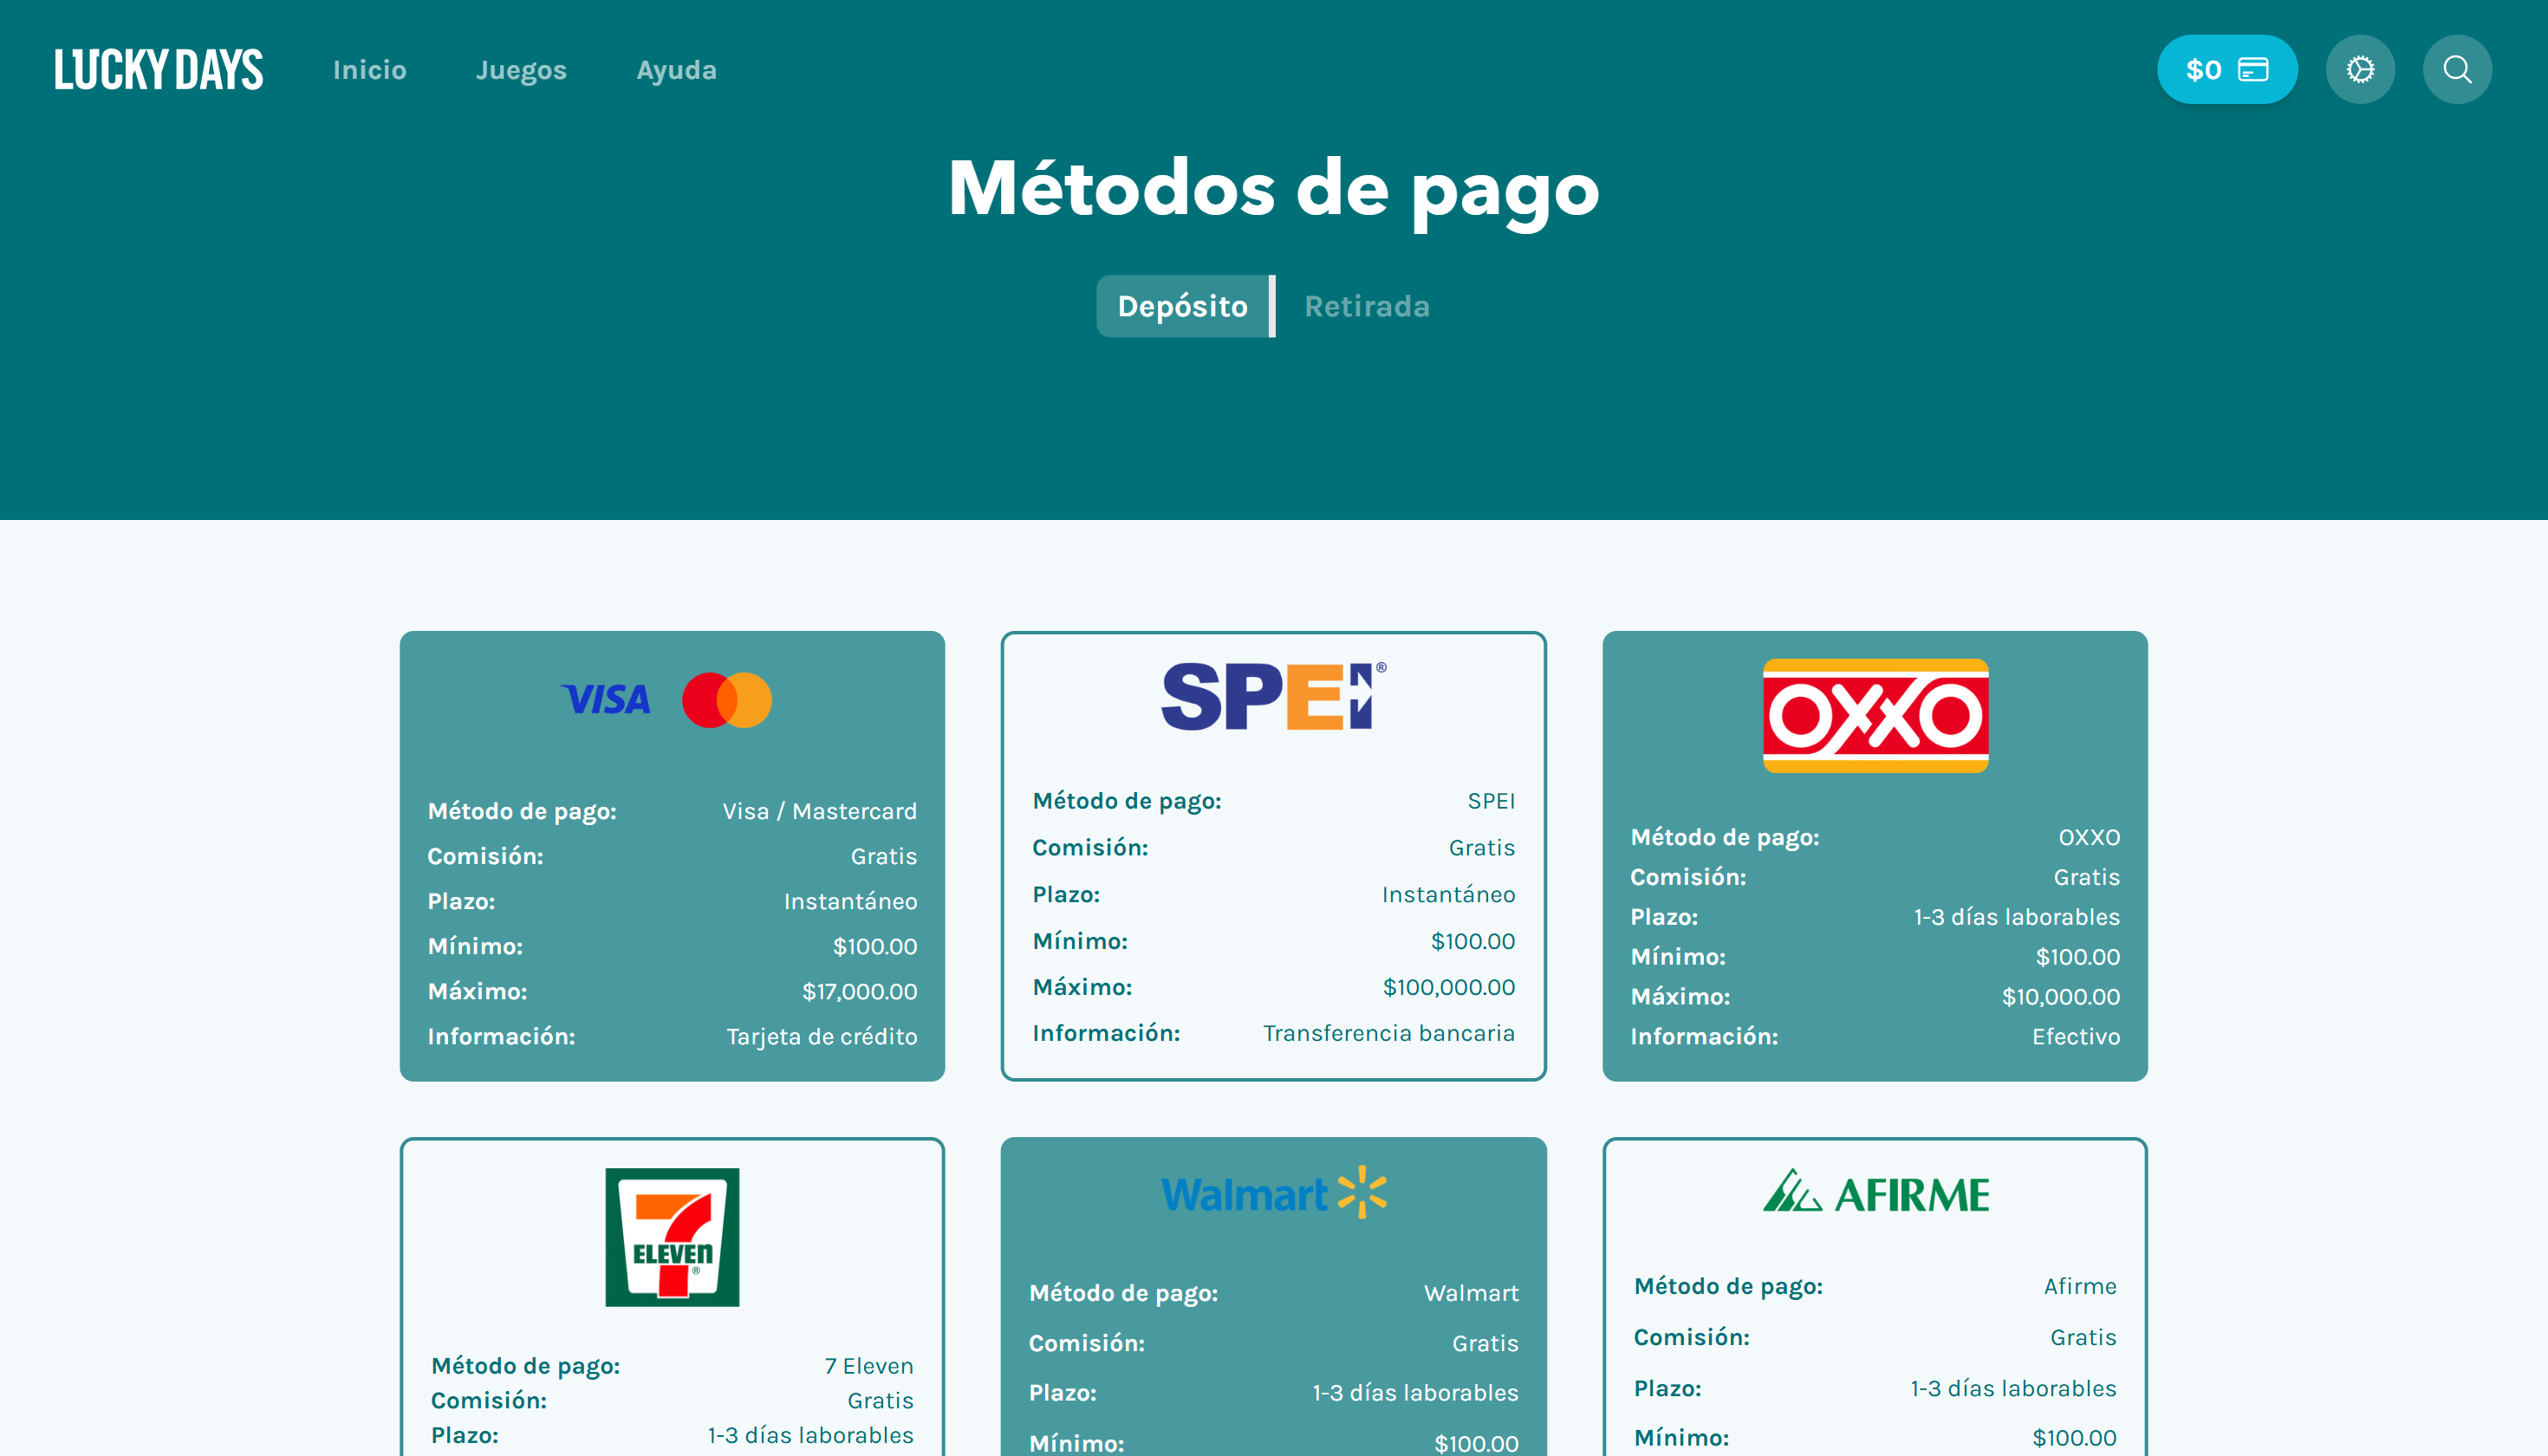
Task: Click the Lucky Days logo
Action: pos(158,70)
